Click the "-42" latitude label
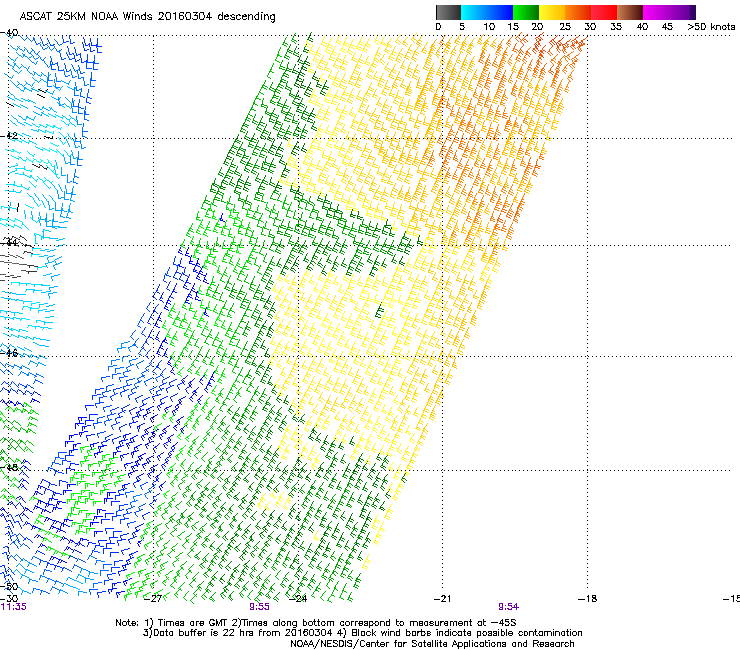Screen dimensions: 740x650 [9, 136]
